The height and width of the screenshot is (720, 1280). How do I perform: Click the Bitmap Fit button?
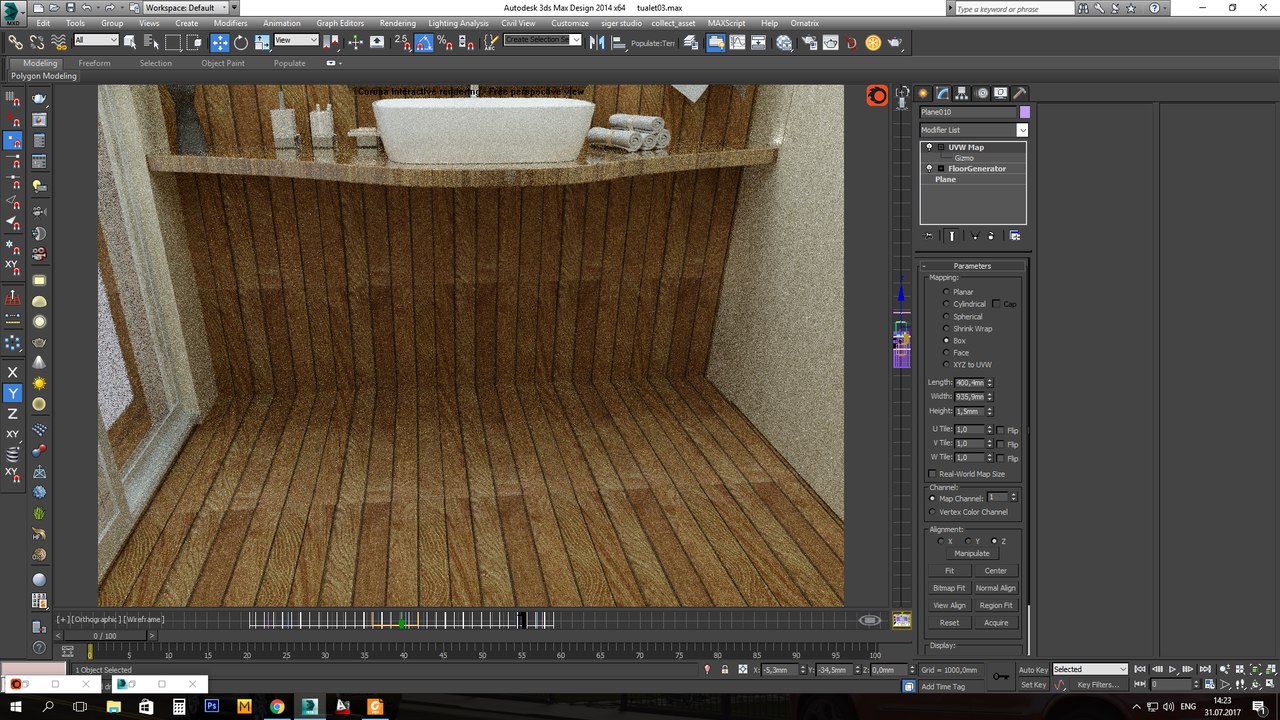[x=949, y=588]
